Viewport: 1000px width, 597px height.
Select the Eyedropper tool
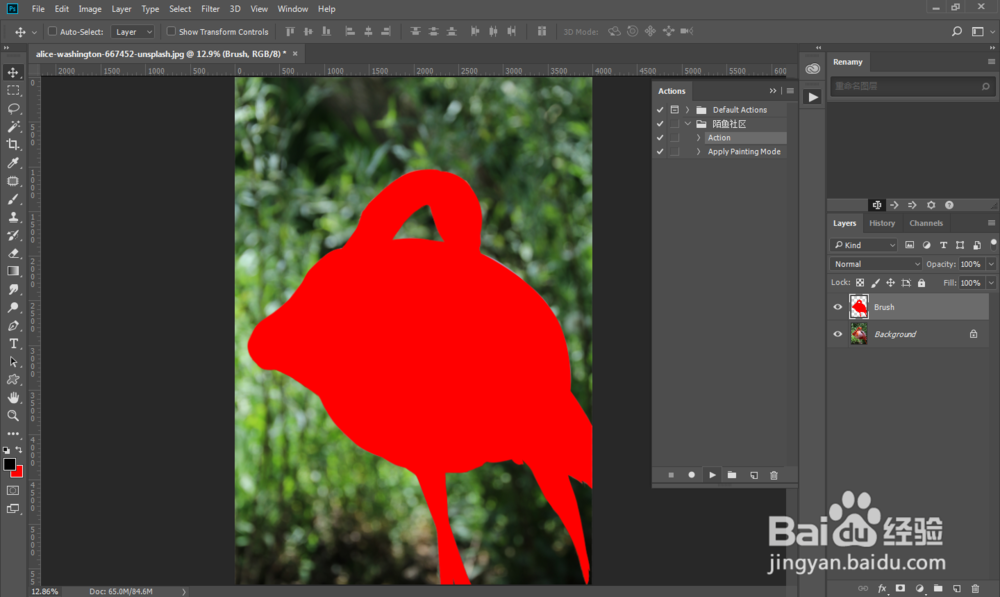[x=13, y=163]
